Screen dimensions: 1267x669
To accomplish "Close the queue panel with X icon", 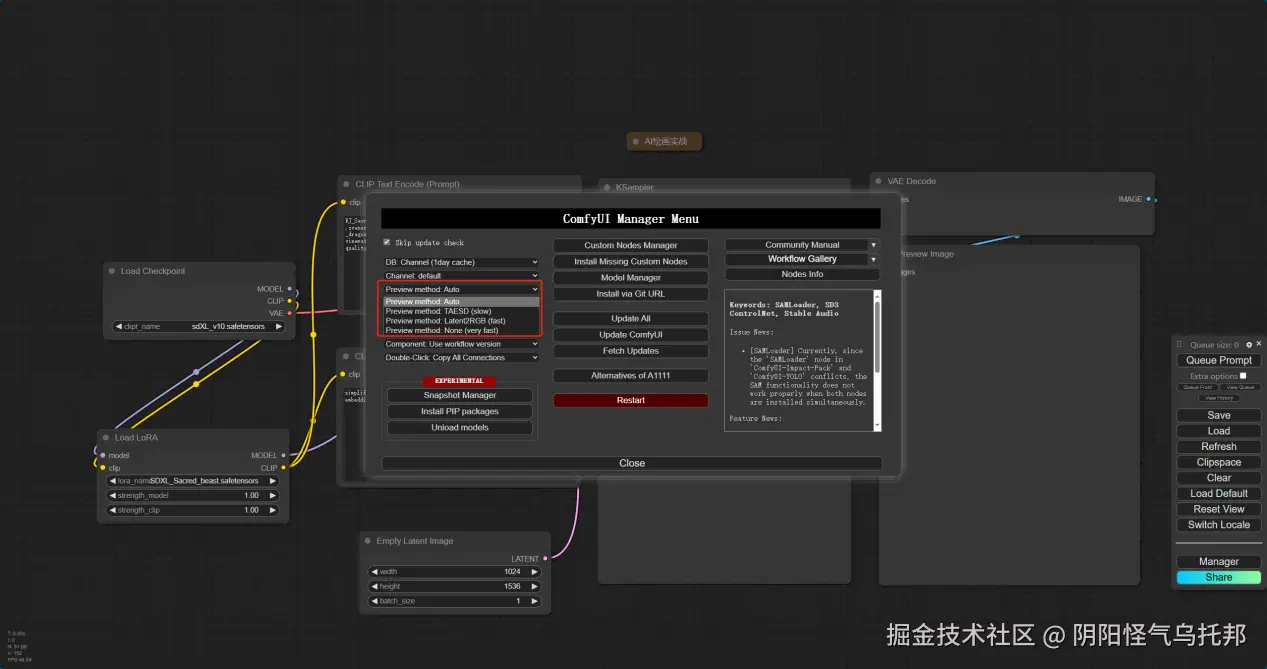I will [1259, 344].
